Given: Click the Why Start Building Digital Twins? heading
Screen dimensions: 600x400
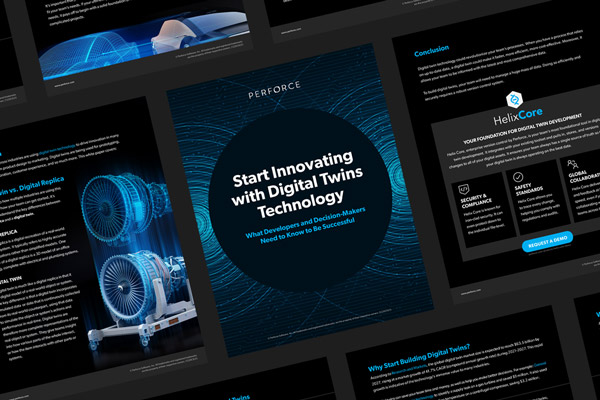Looking at the screenshot, I should 419,358.
